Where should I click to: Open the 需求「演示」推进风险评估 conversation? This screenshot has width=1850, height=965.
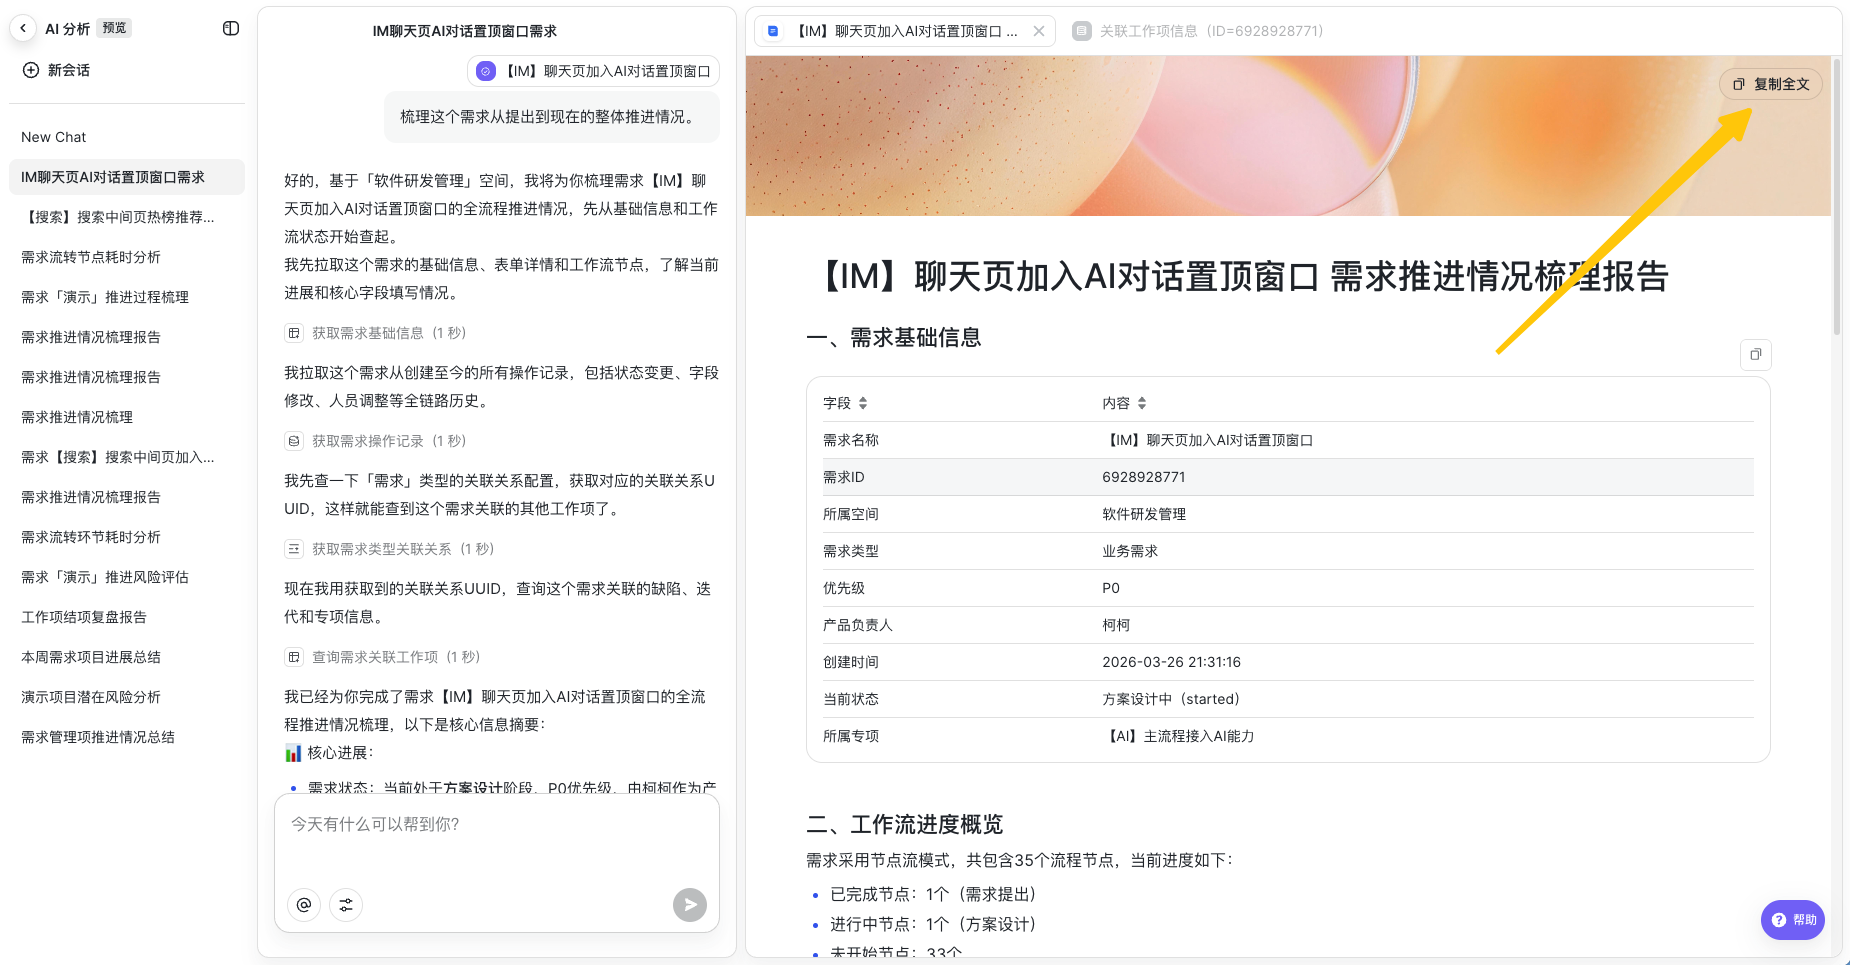[126, 577]
